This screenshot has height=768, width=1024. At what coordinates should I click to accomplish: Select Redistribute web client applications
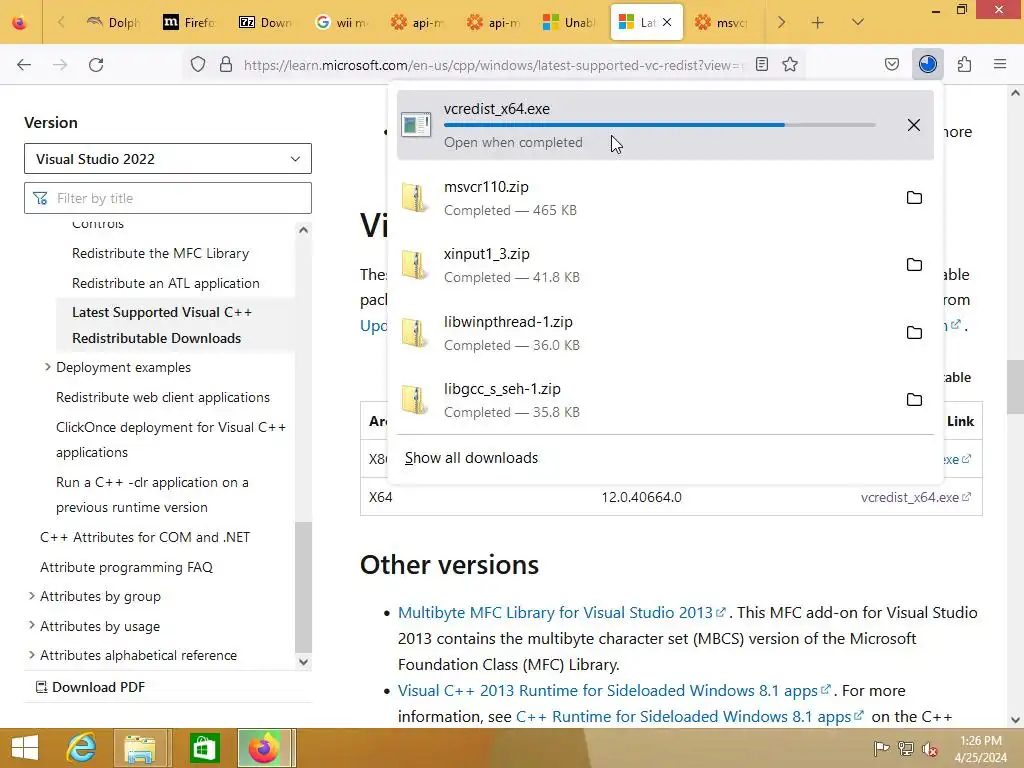pos(163,397)
